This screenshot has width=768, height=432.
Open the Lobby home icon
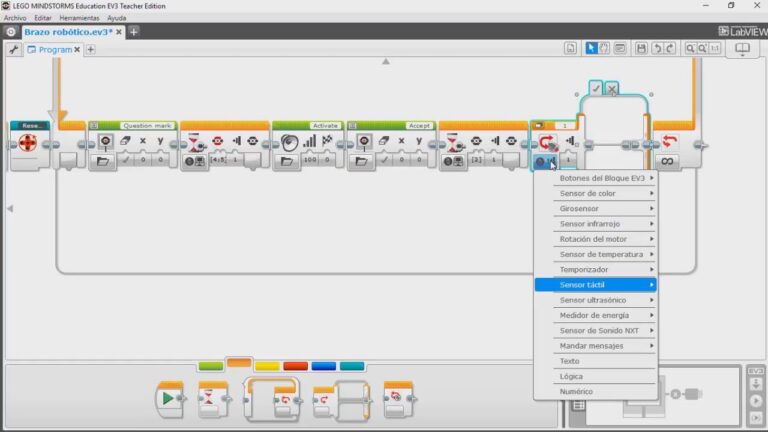(x=10, y=32)
